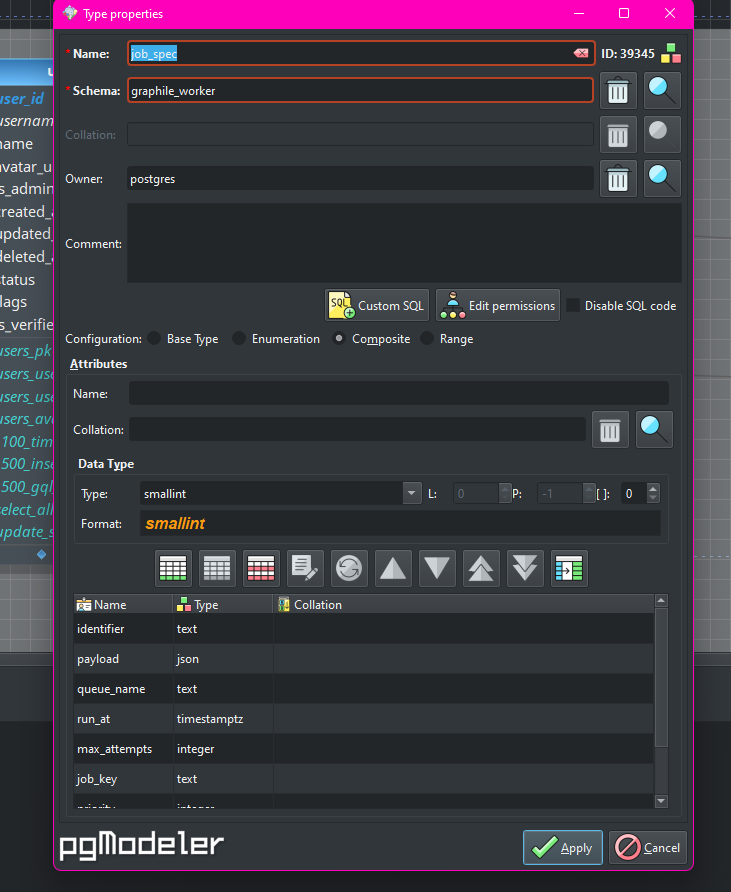The height and width of the screenshot is (892, 731).
Task: Move the selected attribute to the bottom
Action: pos(524,568)
